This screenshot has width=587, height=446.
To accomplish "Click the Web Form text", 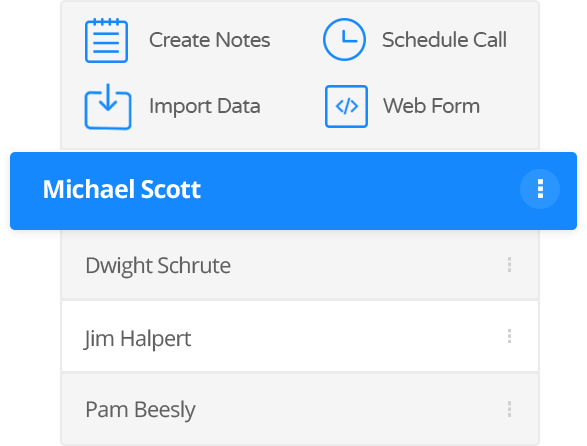I will tap(431, 106).
